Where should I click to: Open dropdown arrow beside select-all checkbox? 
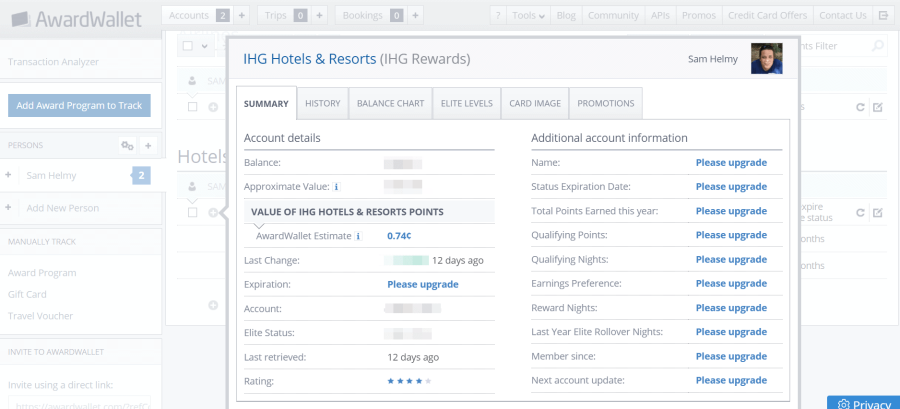[x=204, y=46]
